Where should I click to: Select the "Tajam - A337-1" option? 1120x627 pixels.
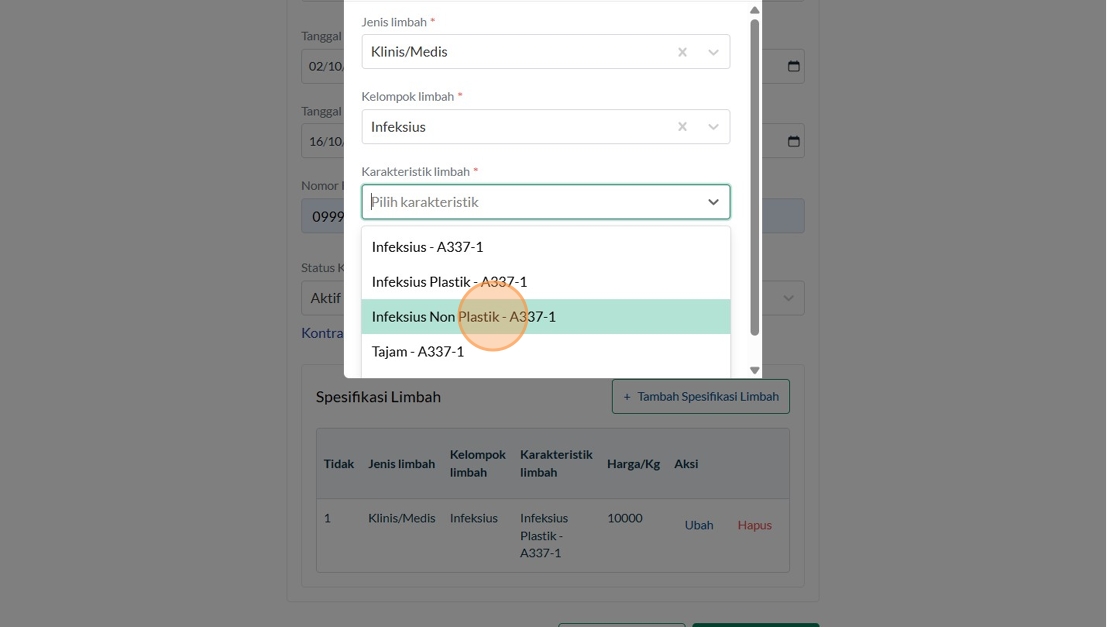(418, 352)
